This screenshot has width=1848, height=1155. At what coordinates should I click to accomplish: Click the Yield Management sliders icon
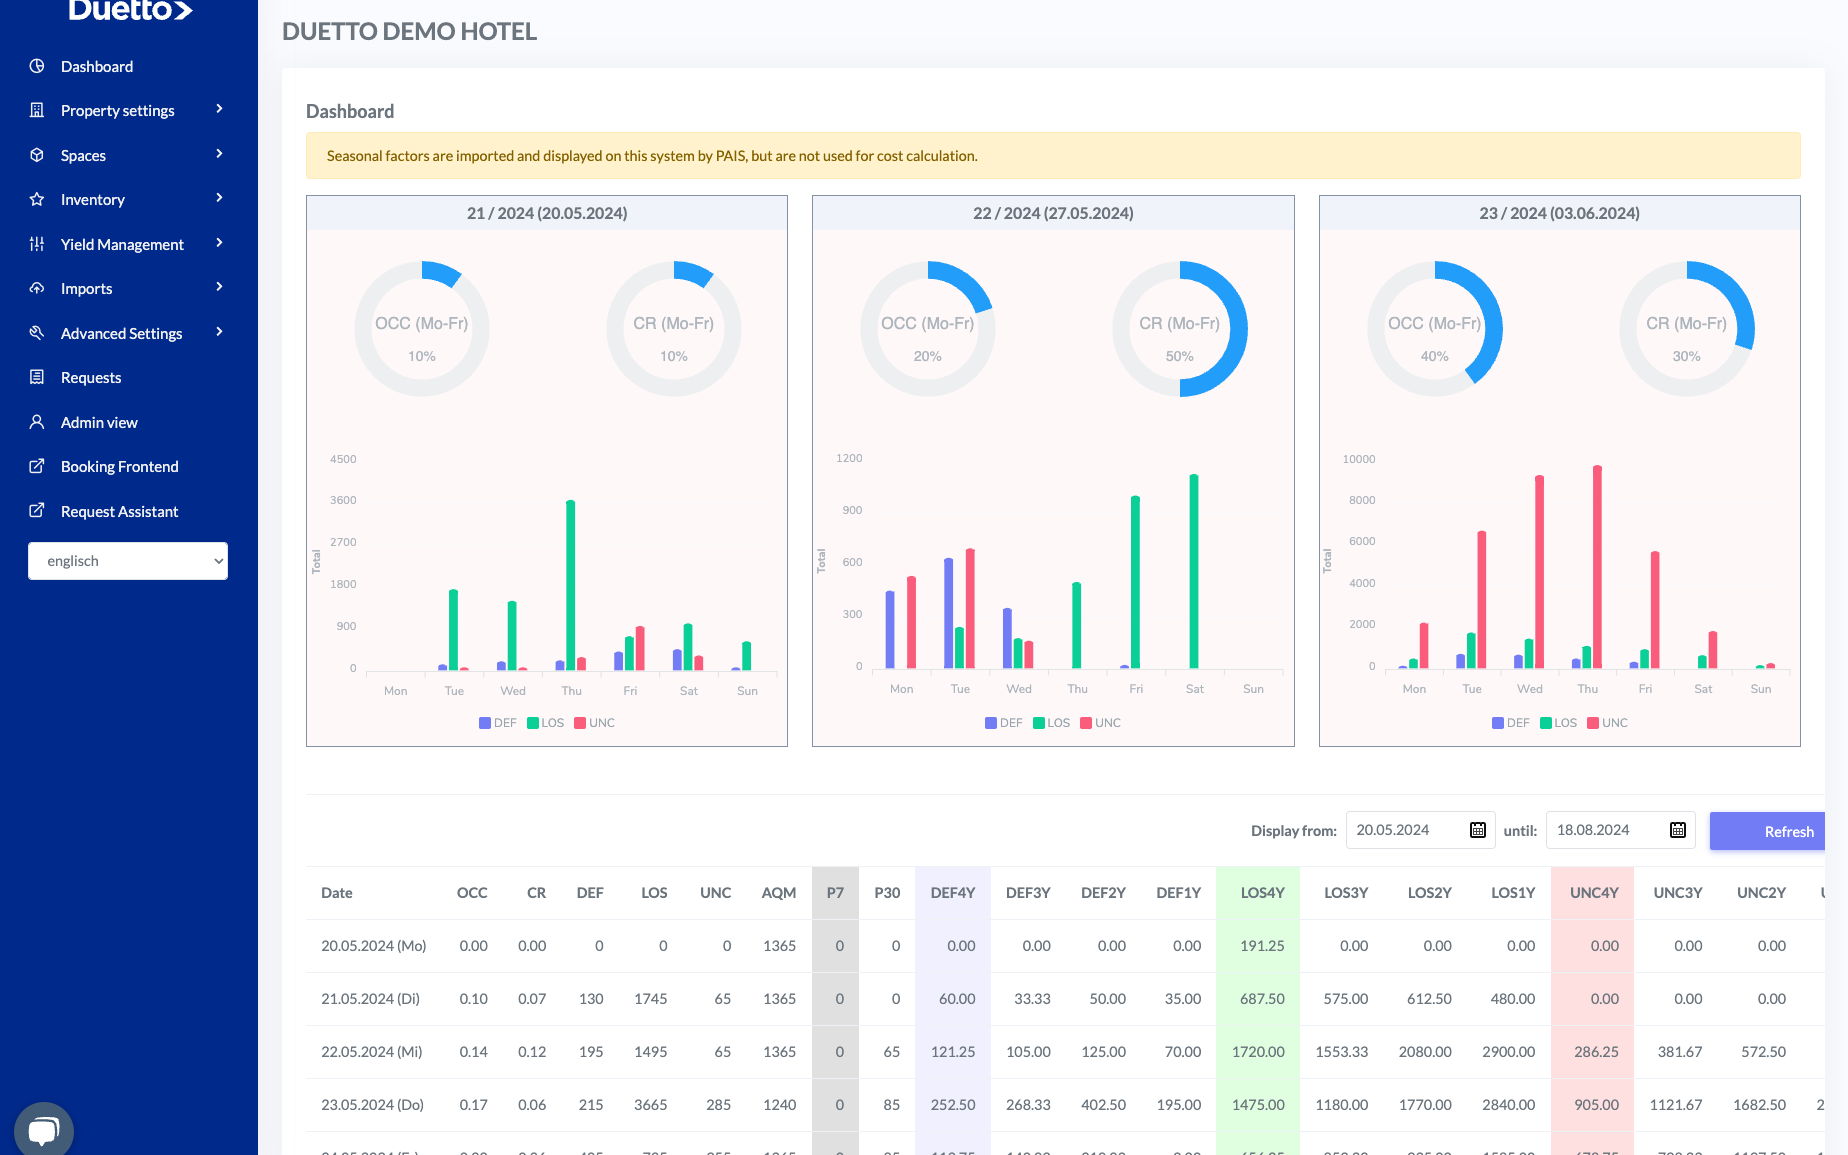coord(37,244)
